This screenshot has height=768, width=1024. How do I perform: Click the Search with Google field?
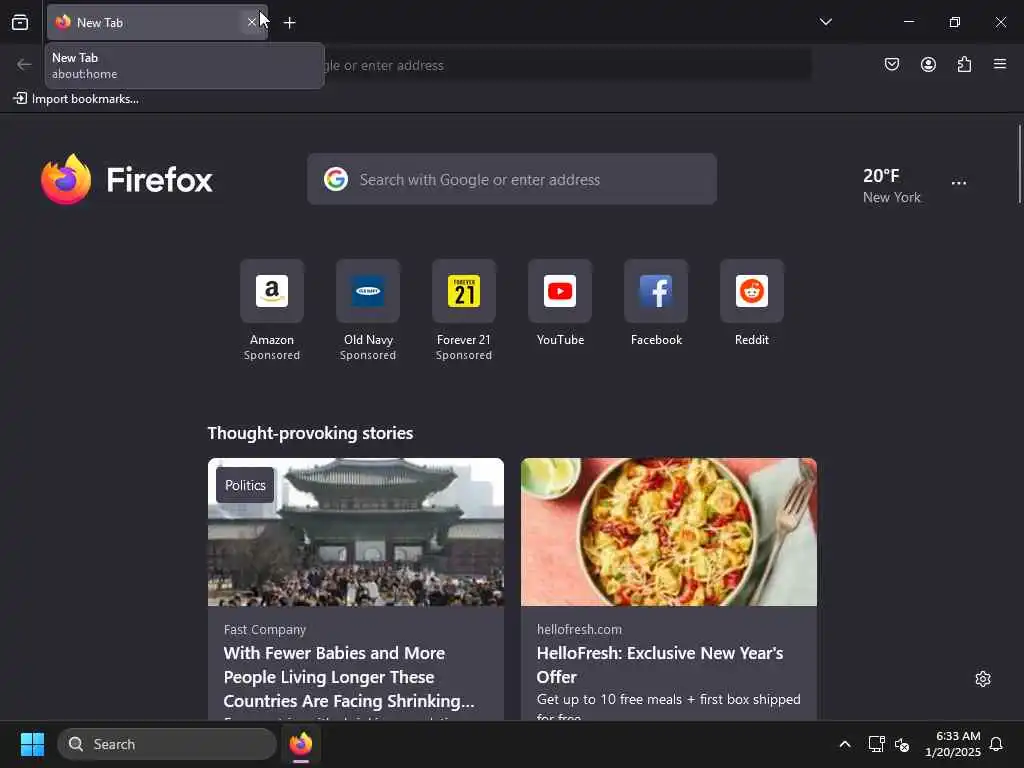pyautogui.click(x=512, y=179)
